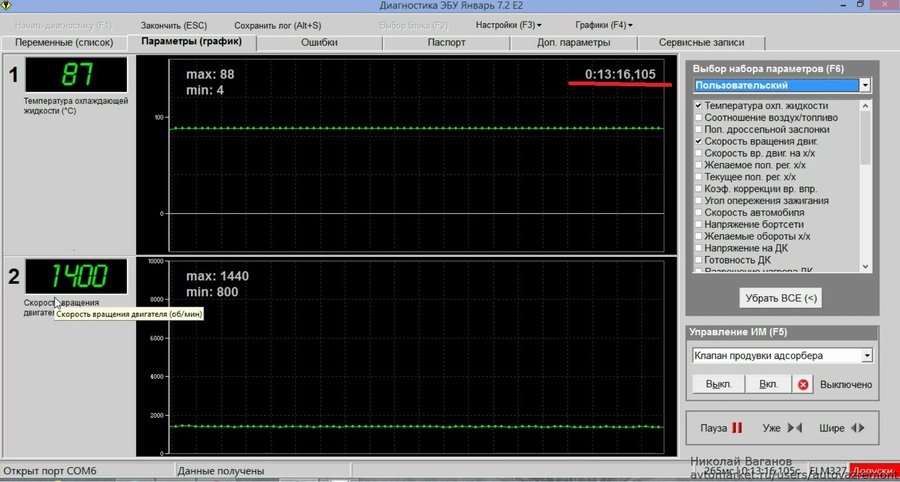Check Желаемое пол. рег. х/х
The height and width of the screenshot is (482, 900).
click(699, 165)
